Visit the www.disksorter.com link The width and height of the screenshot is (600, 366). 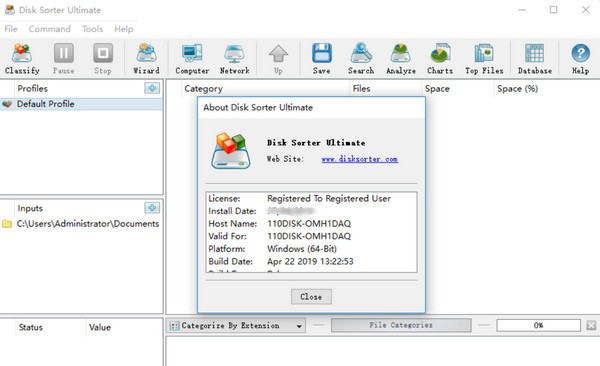tap(360, 159)
